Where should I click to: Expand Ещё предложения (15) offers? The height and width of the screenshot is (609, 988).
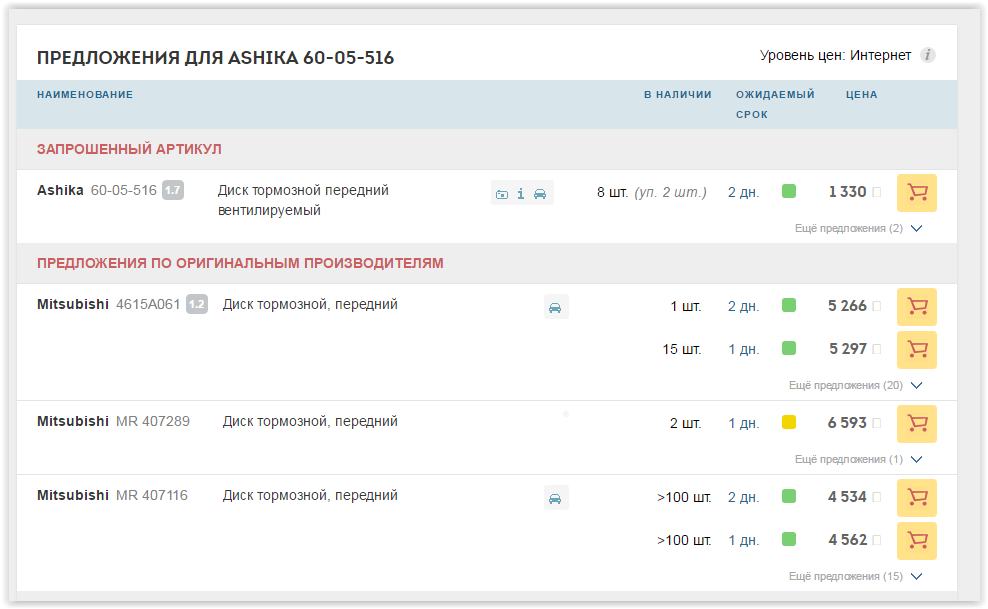point(856,576)
